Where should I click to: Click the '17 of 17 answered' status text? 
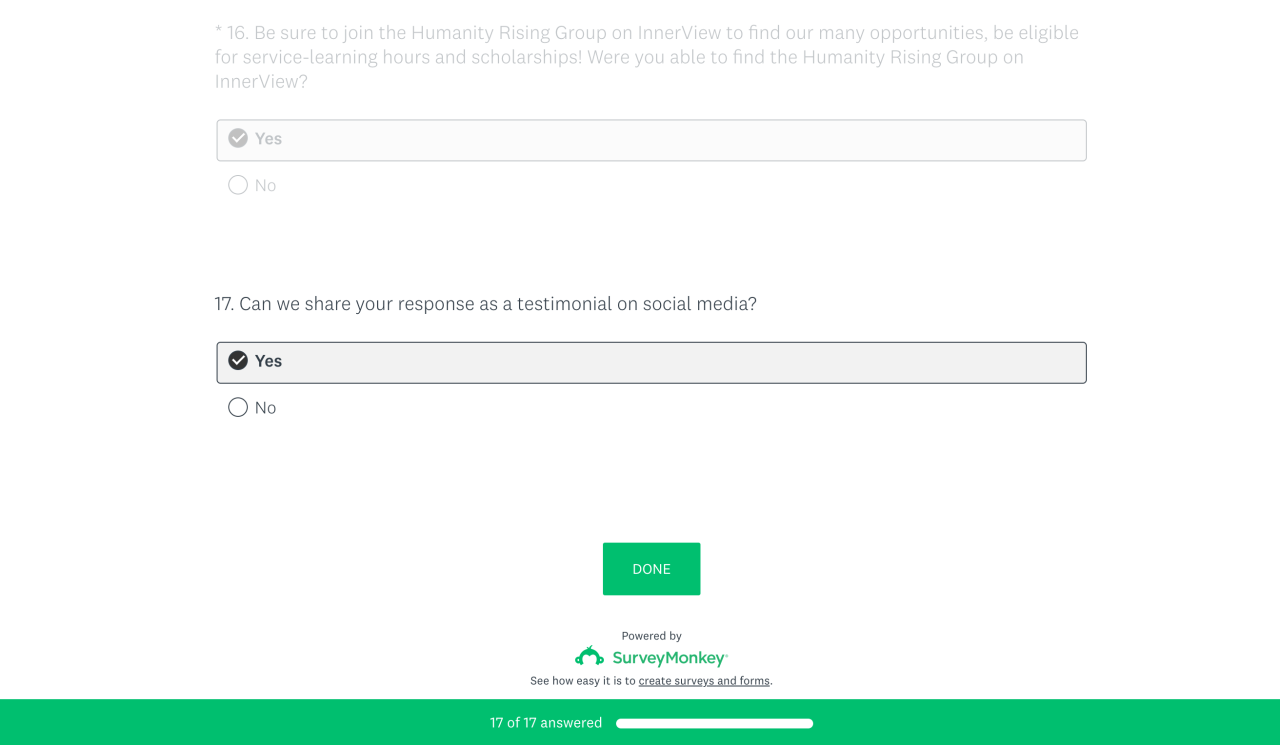[546, 723]
